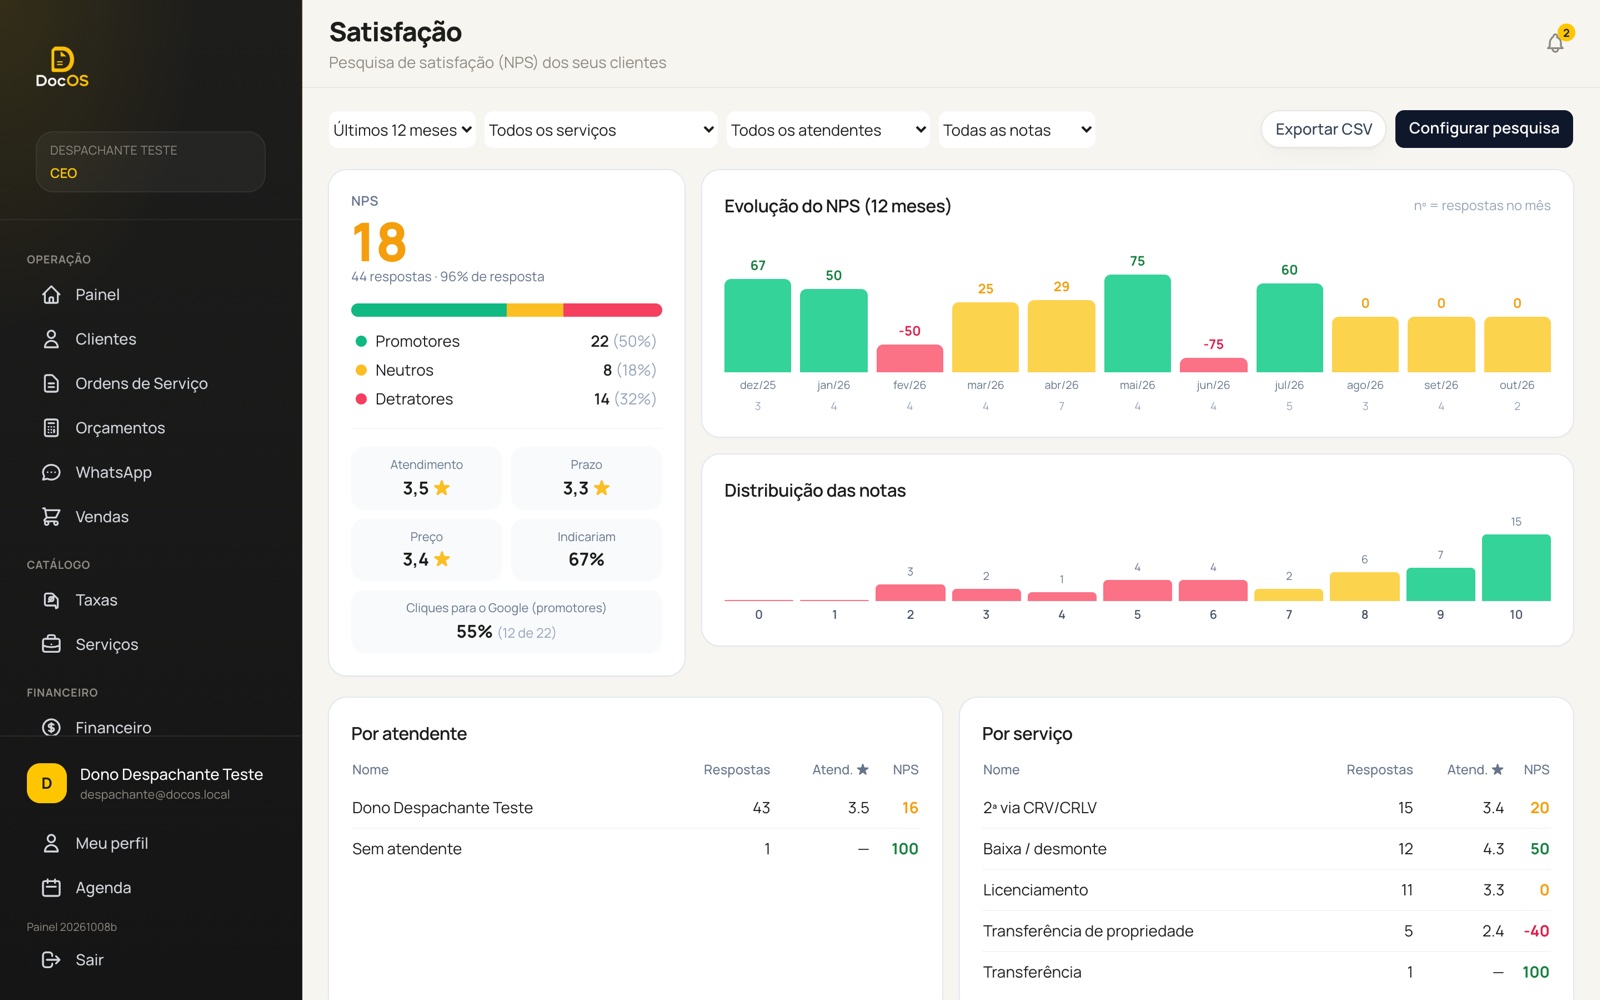Click Baixa / desmonte service row

(1266, 849)
